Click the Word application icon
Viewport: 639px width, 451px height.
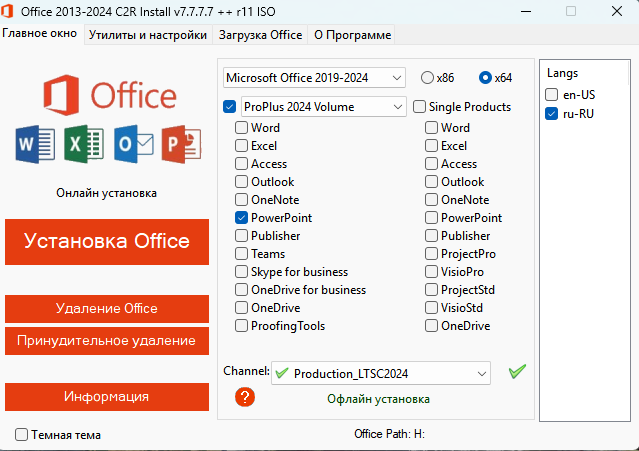pos(35,144)
